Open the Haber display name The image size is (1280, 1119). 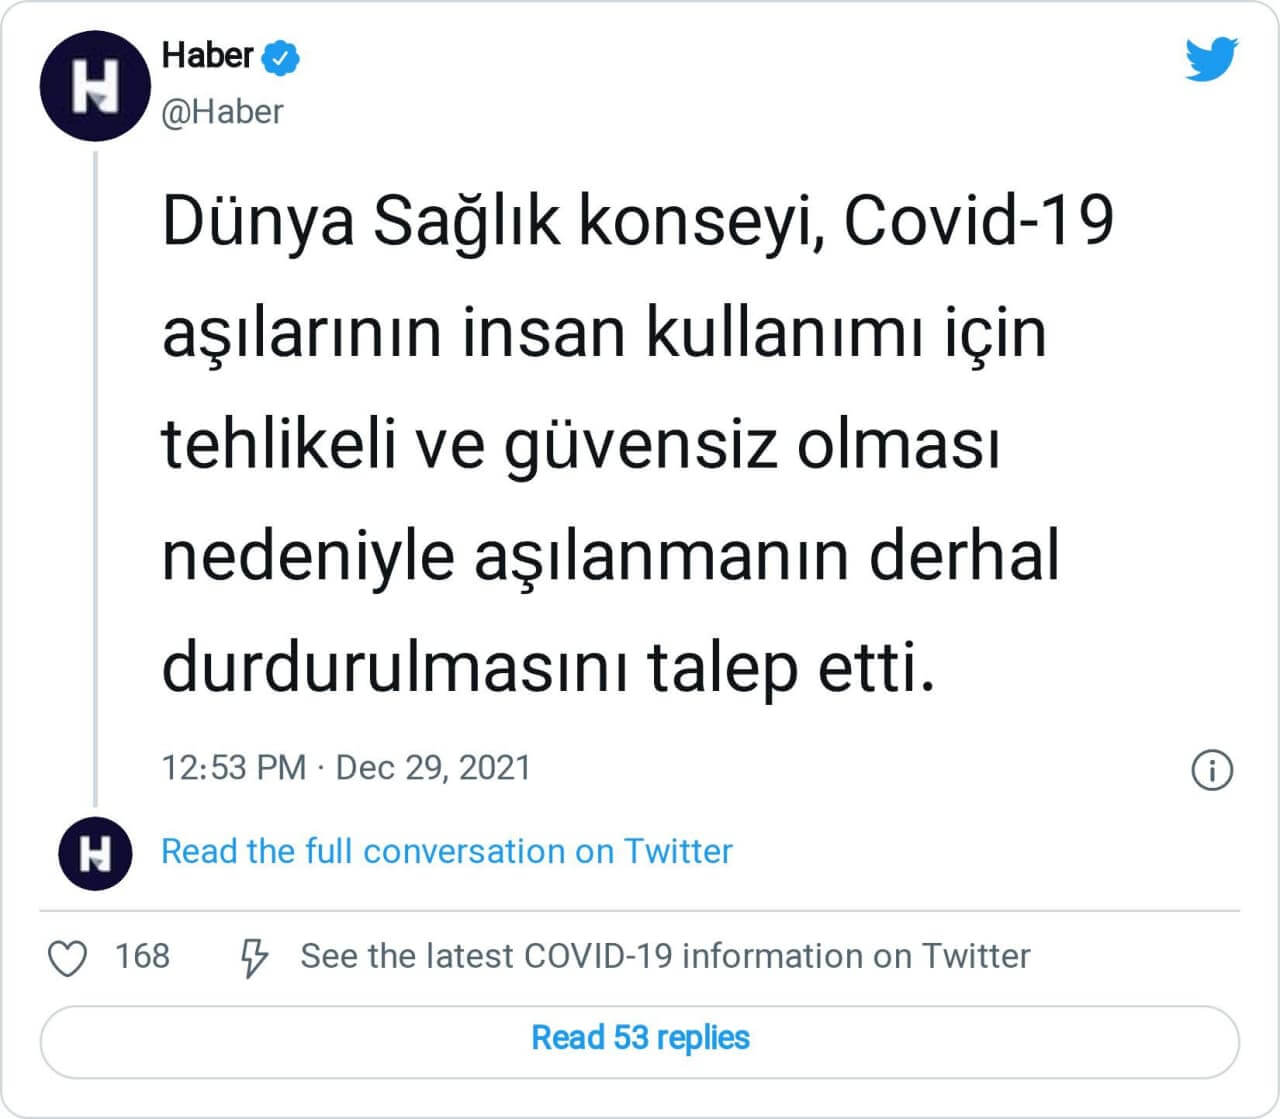(x=207, y=56)
